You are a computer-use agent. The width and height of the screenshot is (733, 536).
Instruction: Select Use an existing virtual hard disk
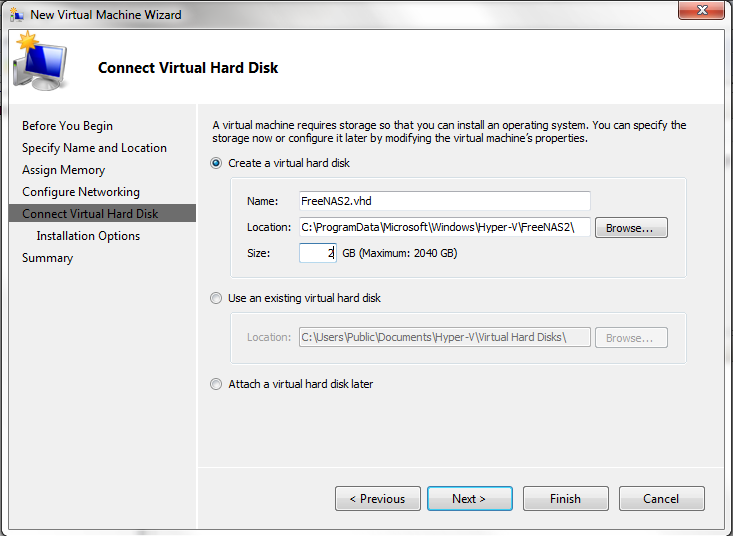tap(217, 298)
